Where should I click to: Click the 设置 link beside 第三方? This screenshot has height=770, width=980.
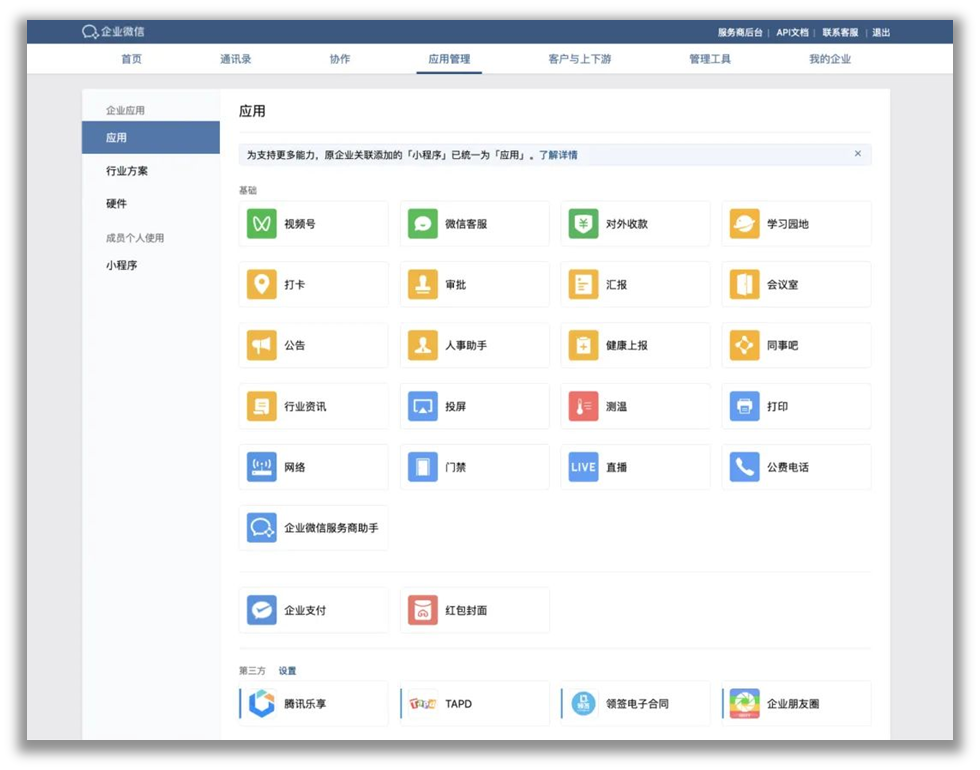click(287, 671)
